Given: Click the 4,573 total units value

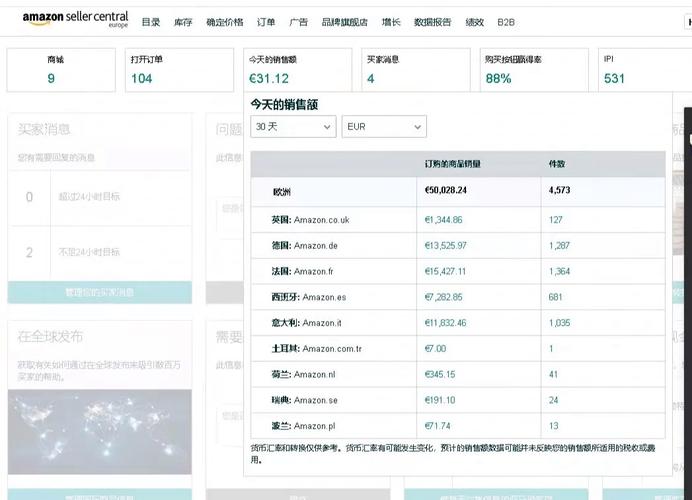Looking at the screenshot, I should (x=559, y=190).
